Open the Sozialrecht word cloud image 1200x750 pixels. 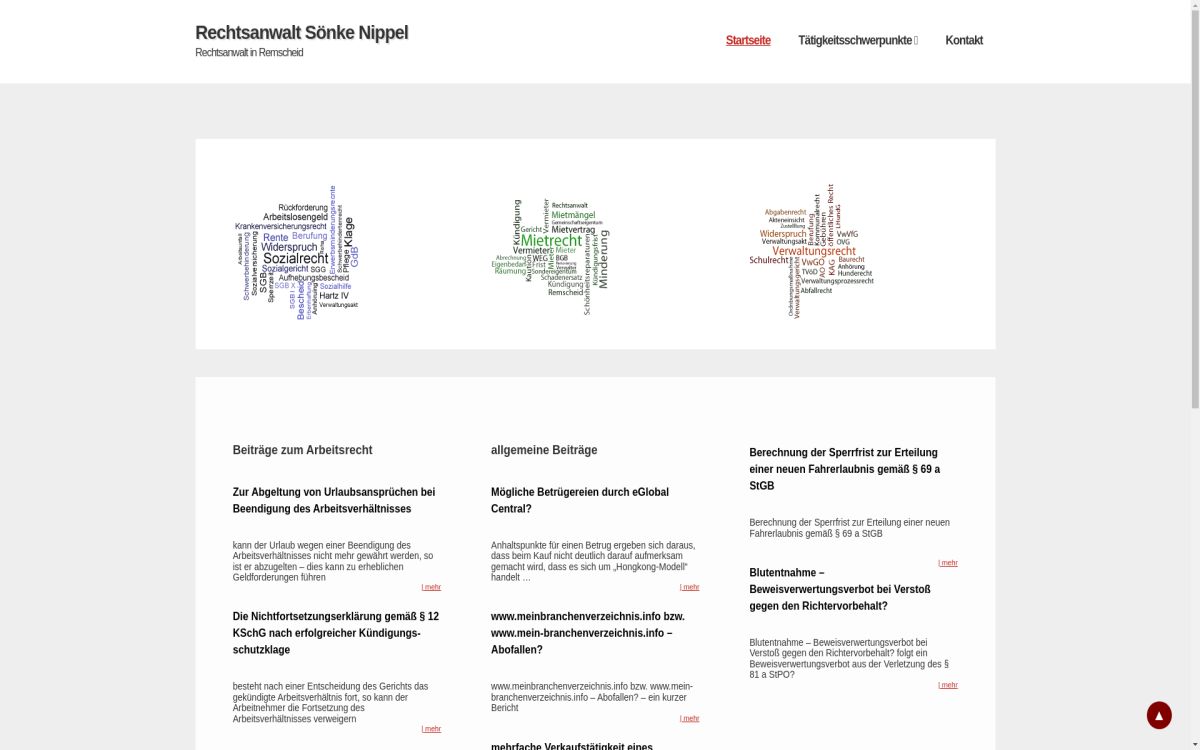click(x=297, y=252)
